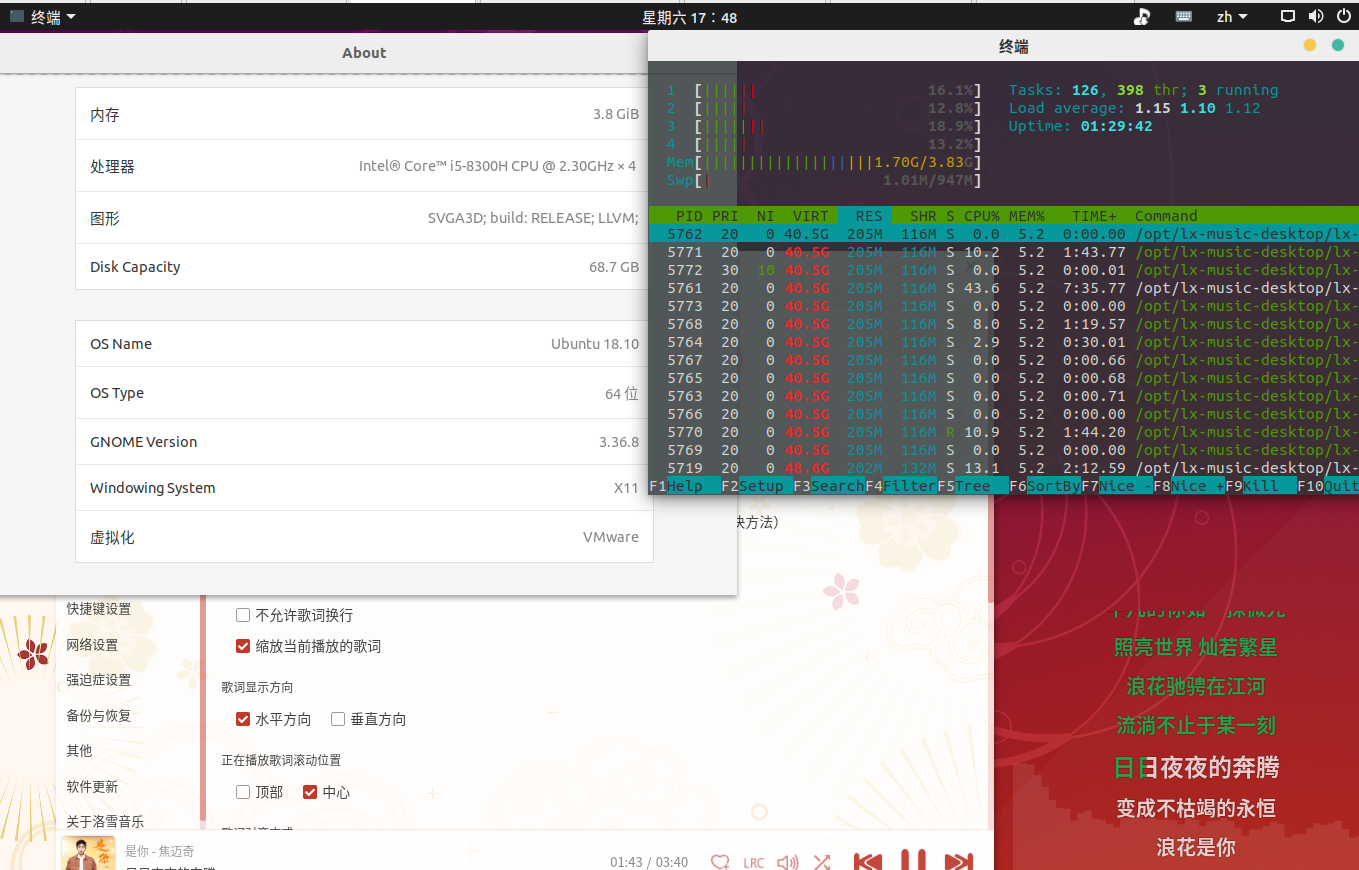Screen dimensions: 1359x870
Task: Select htop process row PID 5770
Action: [x=1004, y=432]
